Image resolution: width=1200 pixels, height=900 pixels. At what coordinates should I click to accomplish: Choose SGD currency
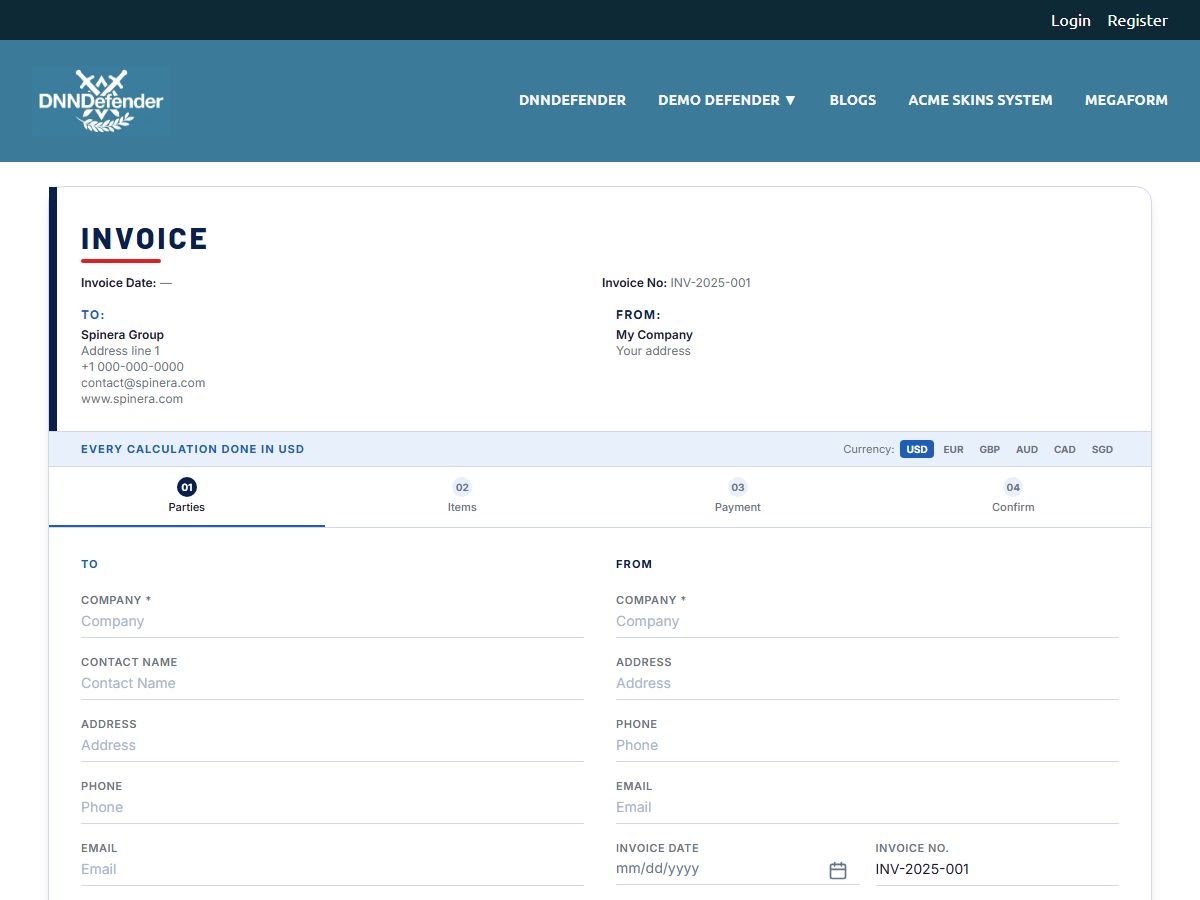1102,450
